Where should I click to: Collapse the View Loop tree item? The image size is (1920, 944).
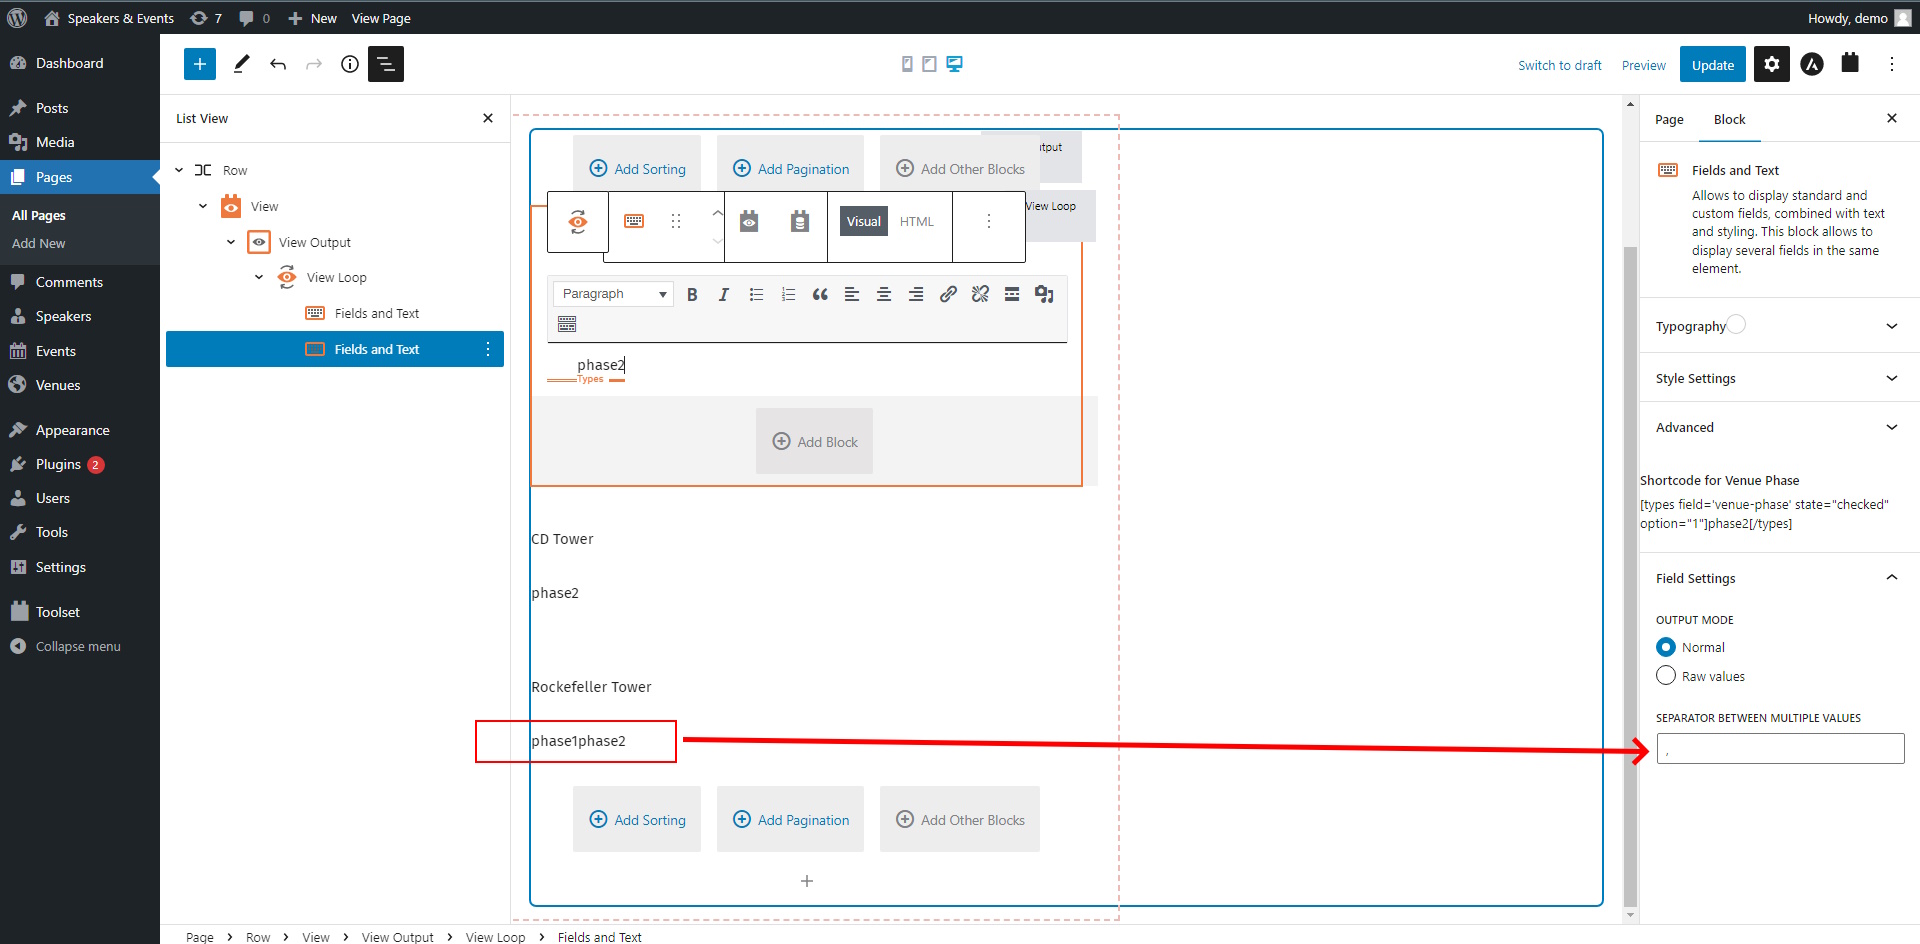coord(259,277)
